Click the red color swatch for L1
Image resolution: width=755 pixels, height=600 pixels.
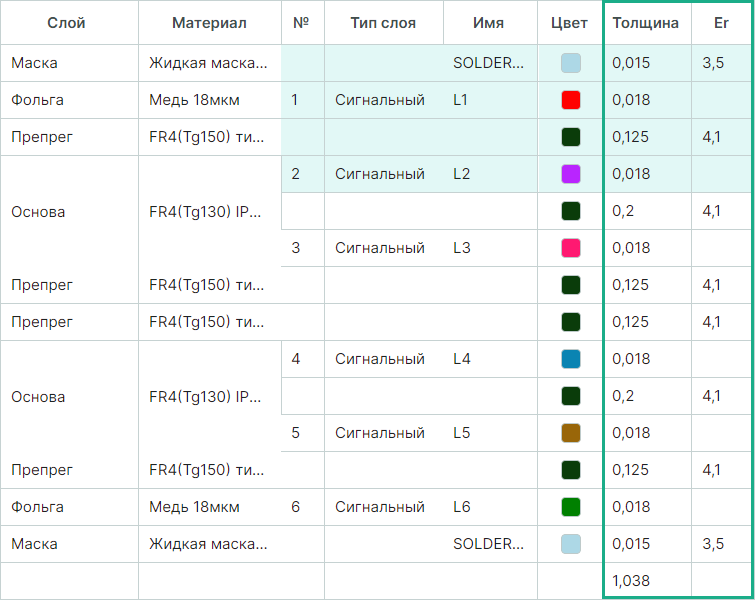(x=571, y=100)
